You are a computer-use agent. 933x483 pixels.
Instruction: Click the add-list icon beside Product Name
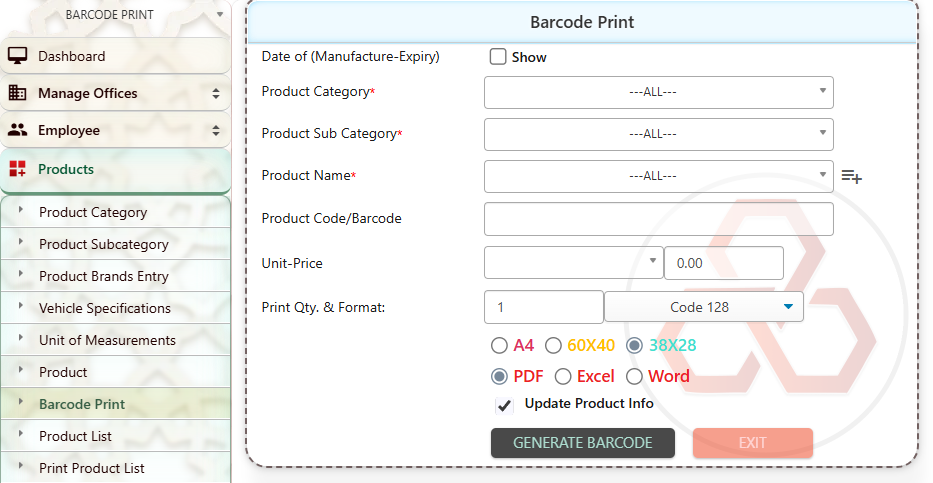[851, 176]
